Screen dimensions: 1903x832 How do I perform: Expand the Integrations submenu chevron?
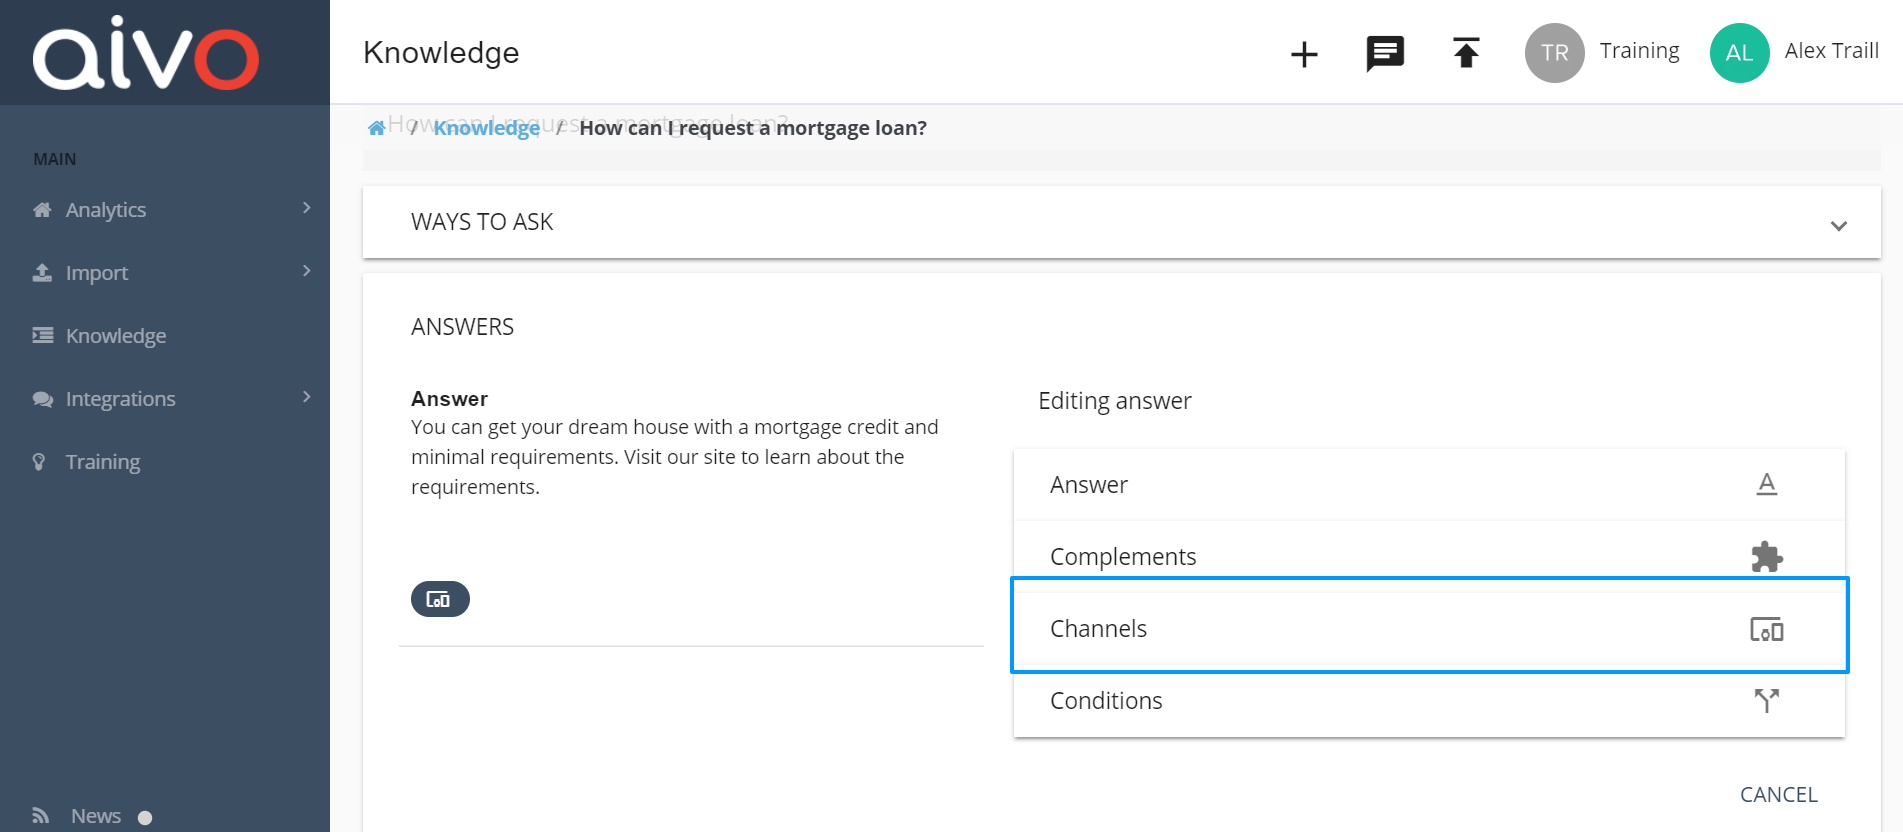tap(306, 397)
